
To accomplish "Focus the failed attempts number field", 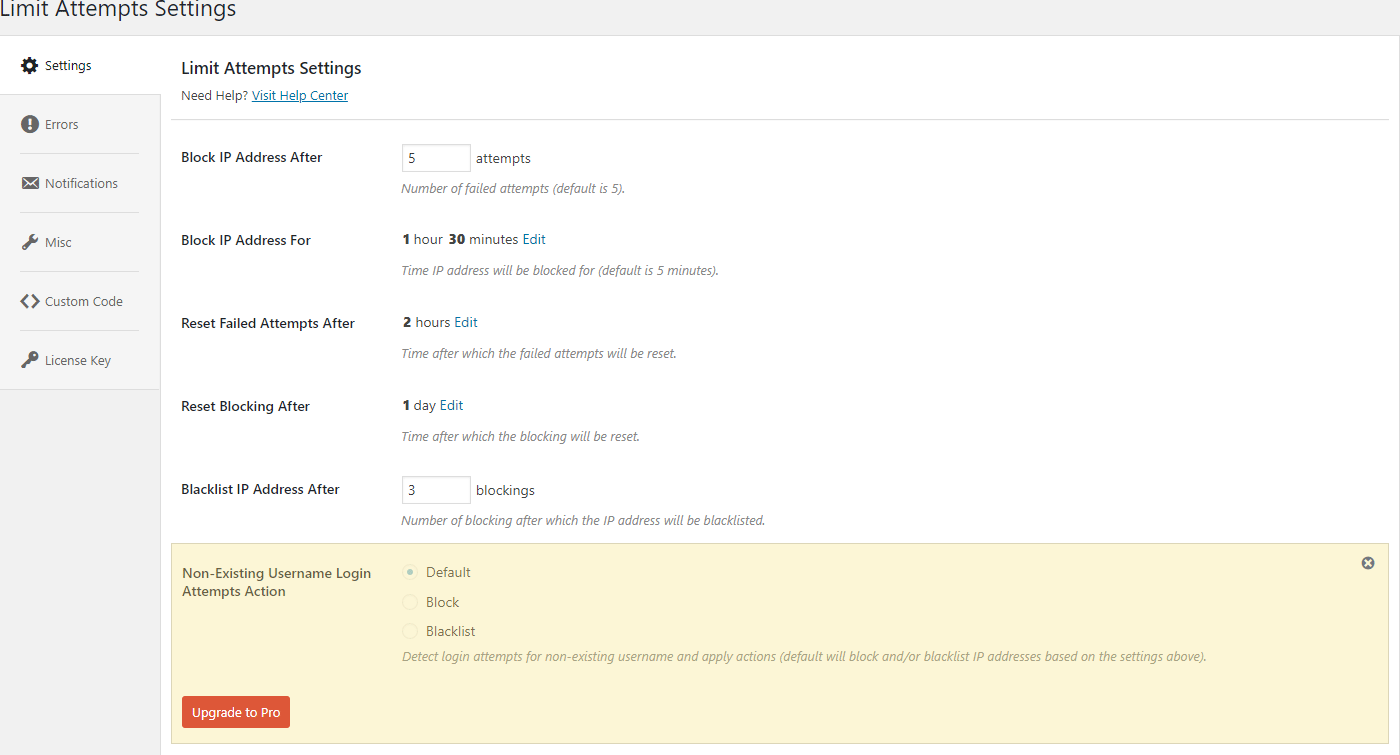I will 435,158.
